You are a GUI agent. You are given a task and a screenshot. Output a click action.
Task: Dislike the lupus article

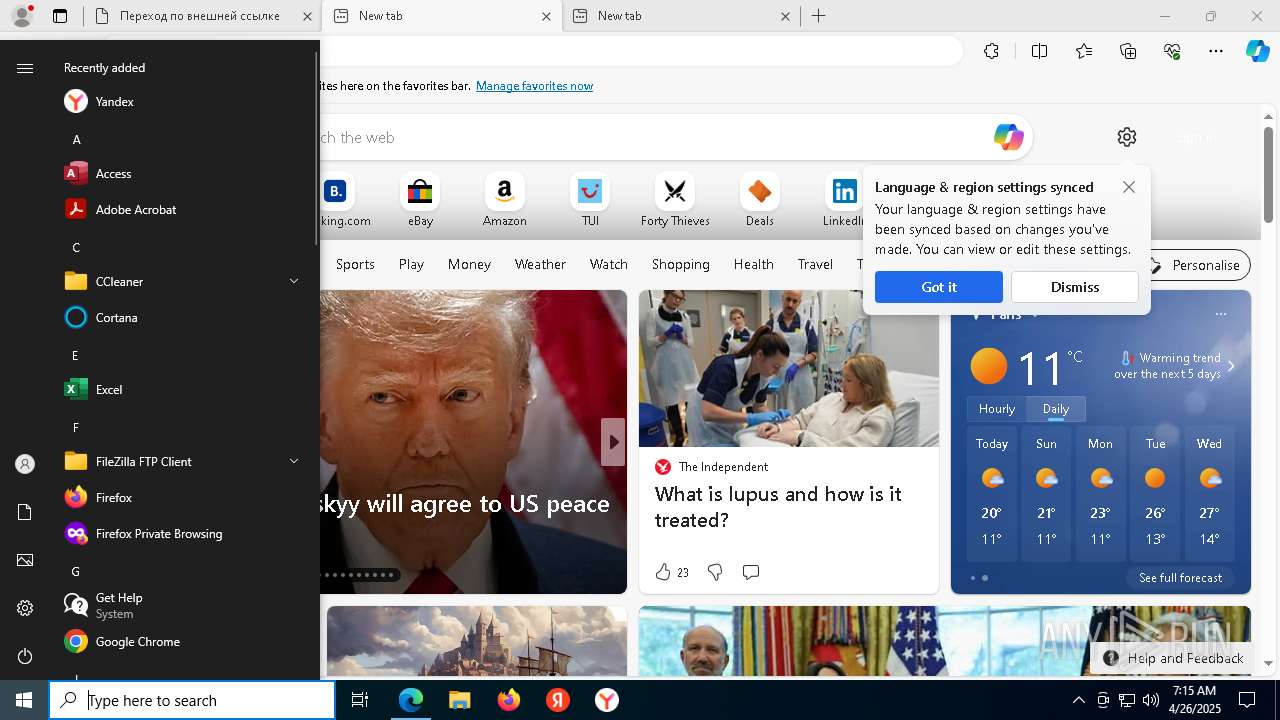(x=715, y=572)
